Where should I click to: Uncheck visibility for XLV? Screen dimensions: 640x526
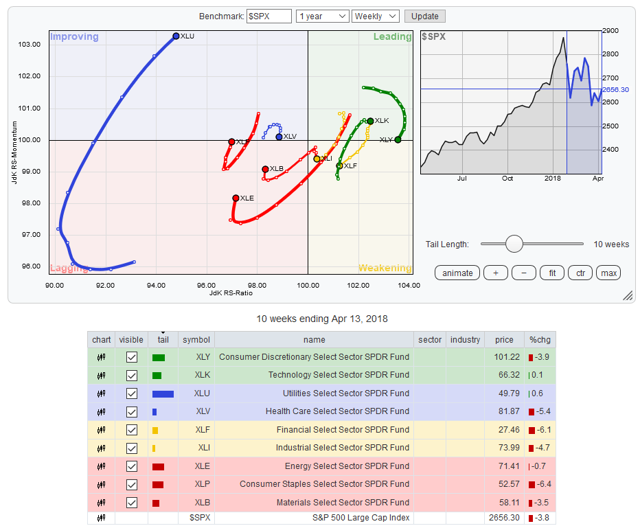(x=131, y=412)
